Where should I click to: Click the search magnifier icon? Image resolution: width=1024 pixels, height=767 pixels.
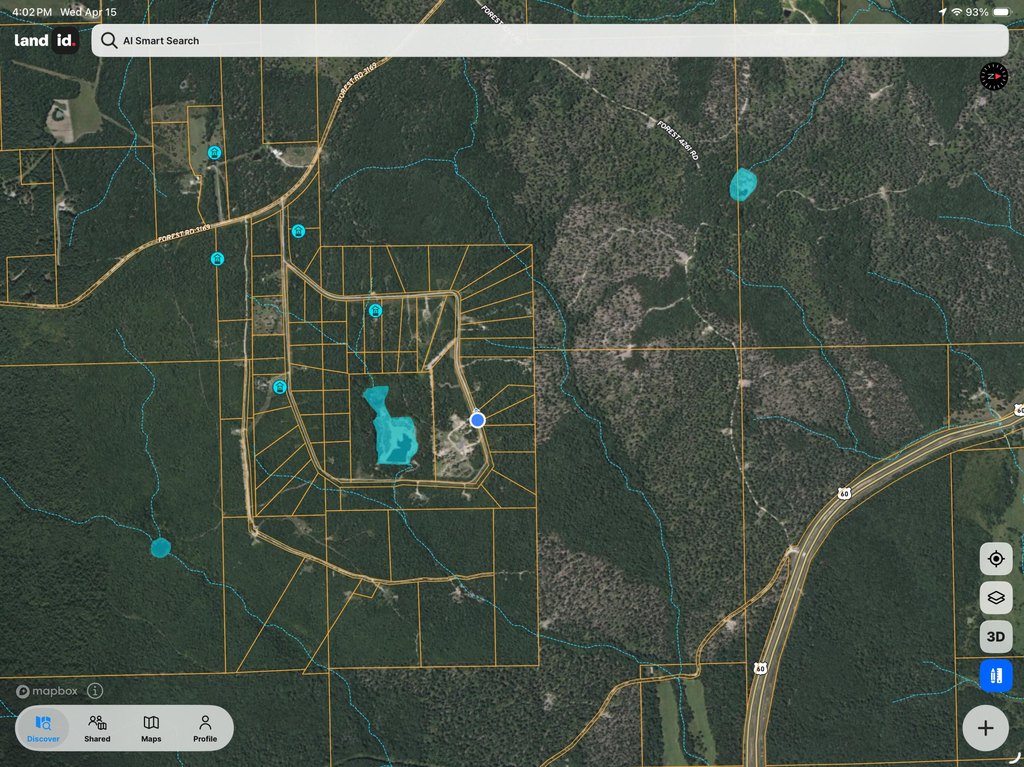(x=109, y=41)
